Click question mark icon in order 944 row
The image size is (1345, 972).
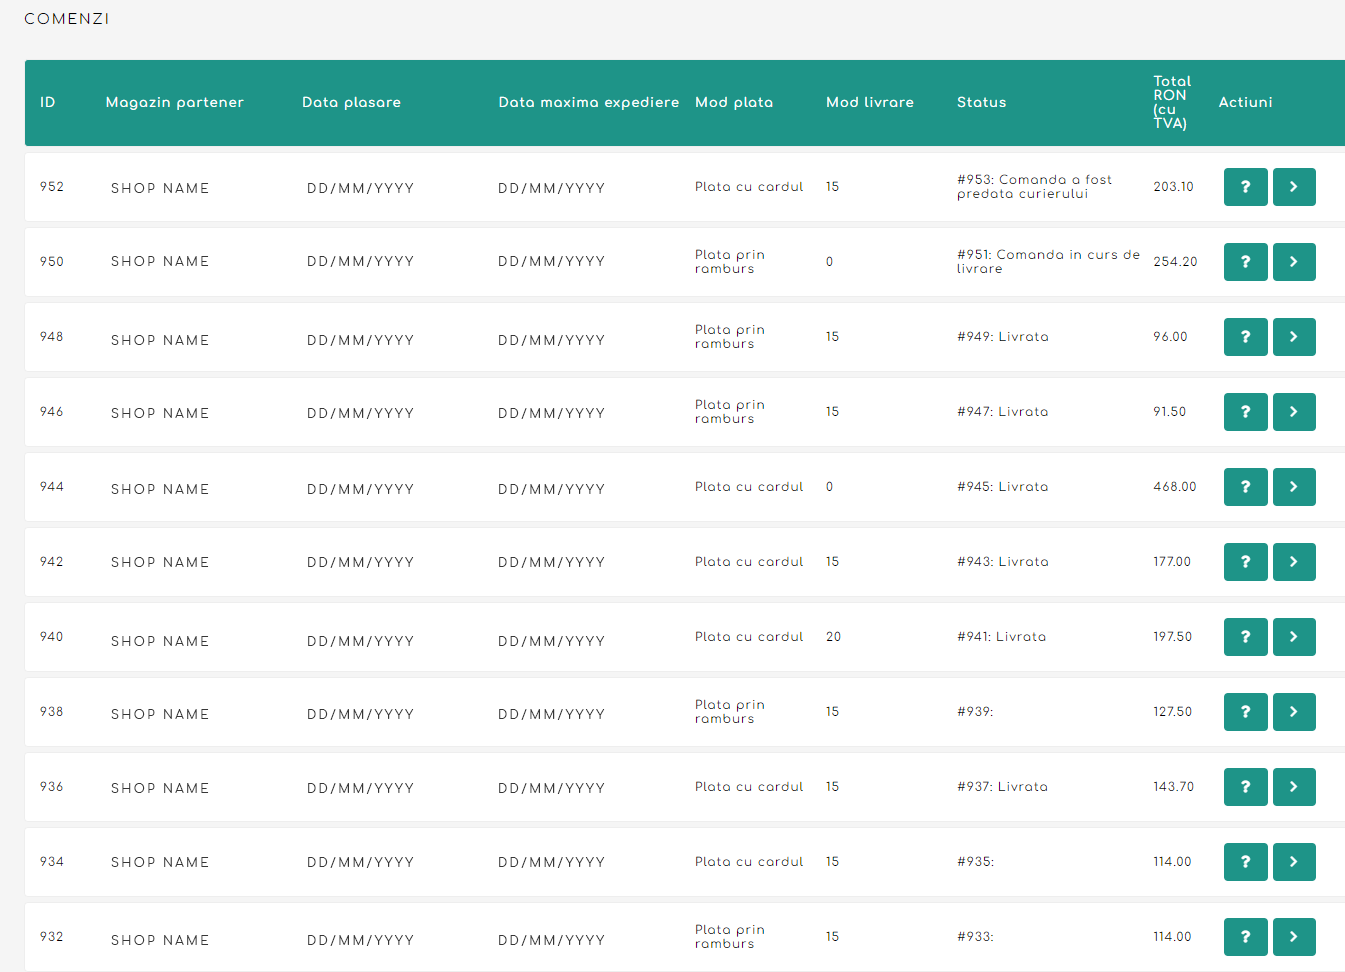pos(1245,487)
